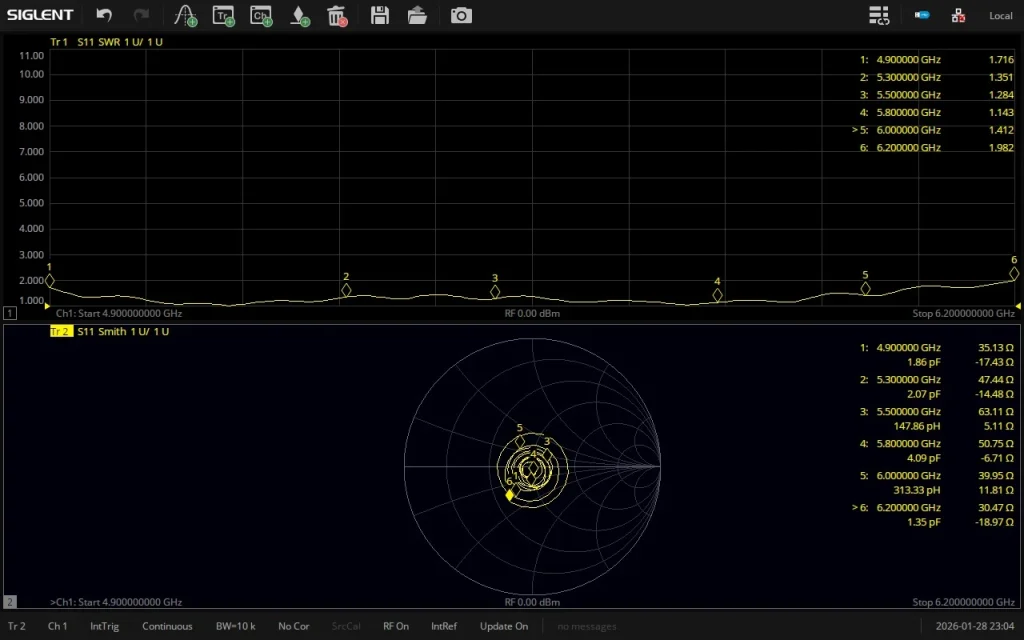Viewport: 1024px width, 640px height.
Task: Open the recall file folder icon
Action: [417, 15]
